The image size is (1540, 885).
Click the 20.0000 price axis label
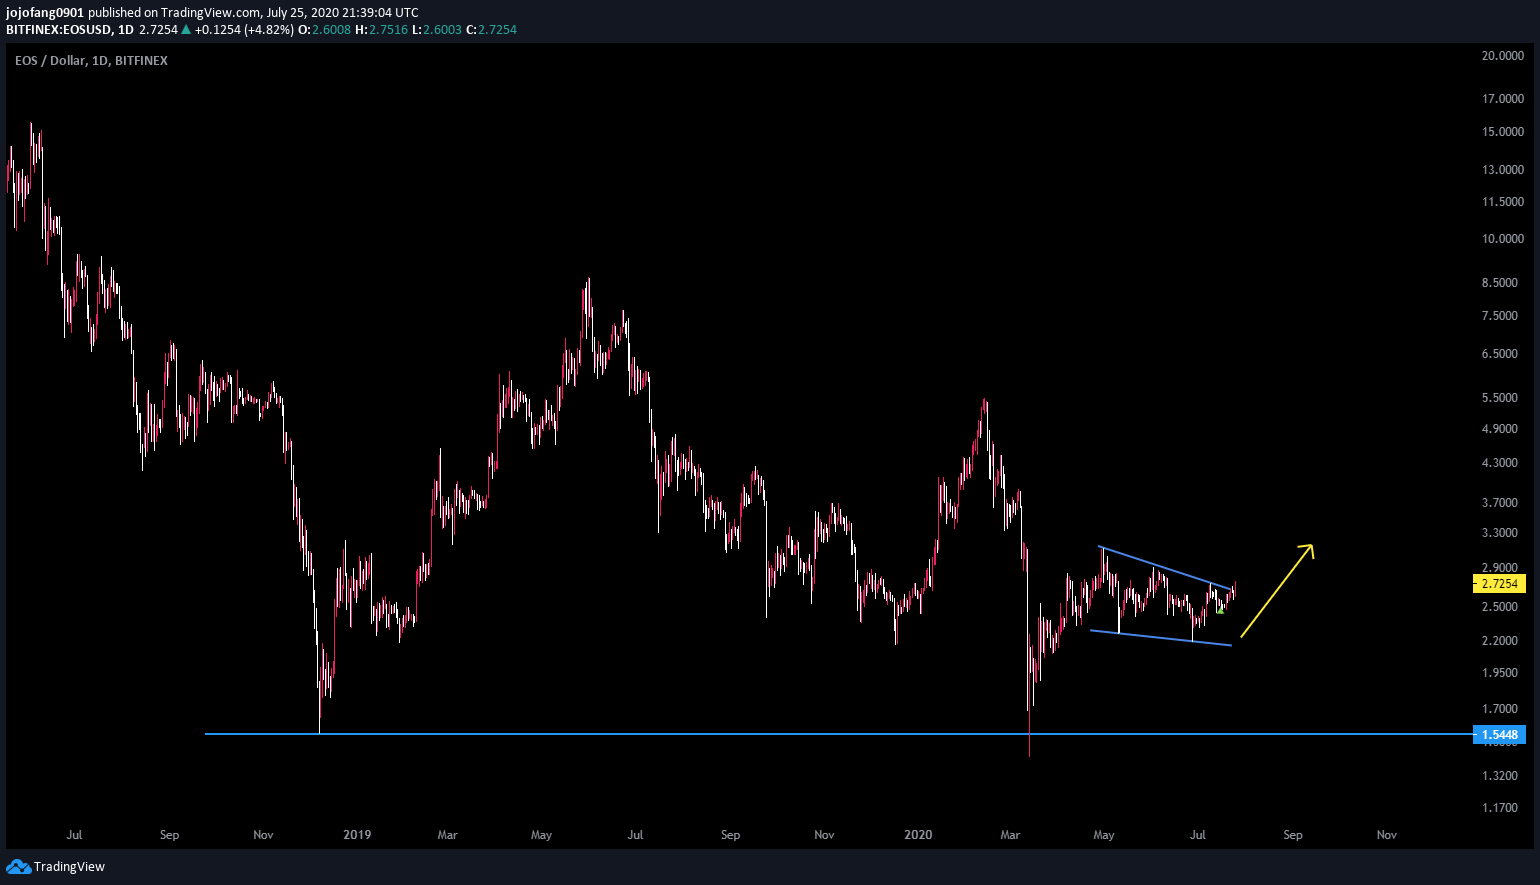(x=1503, y=56)
